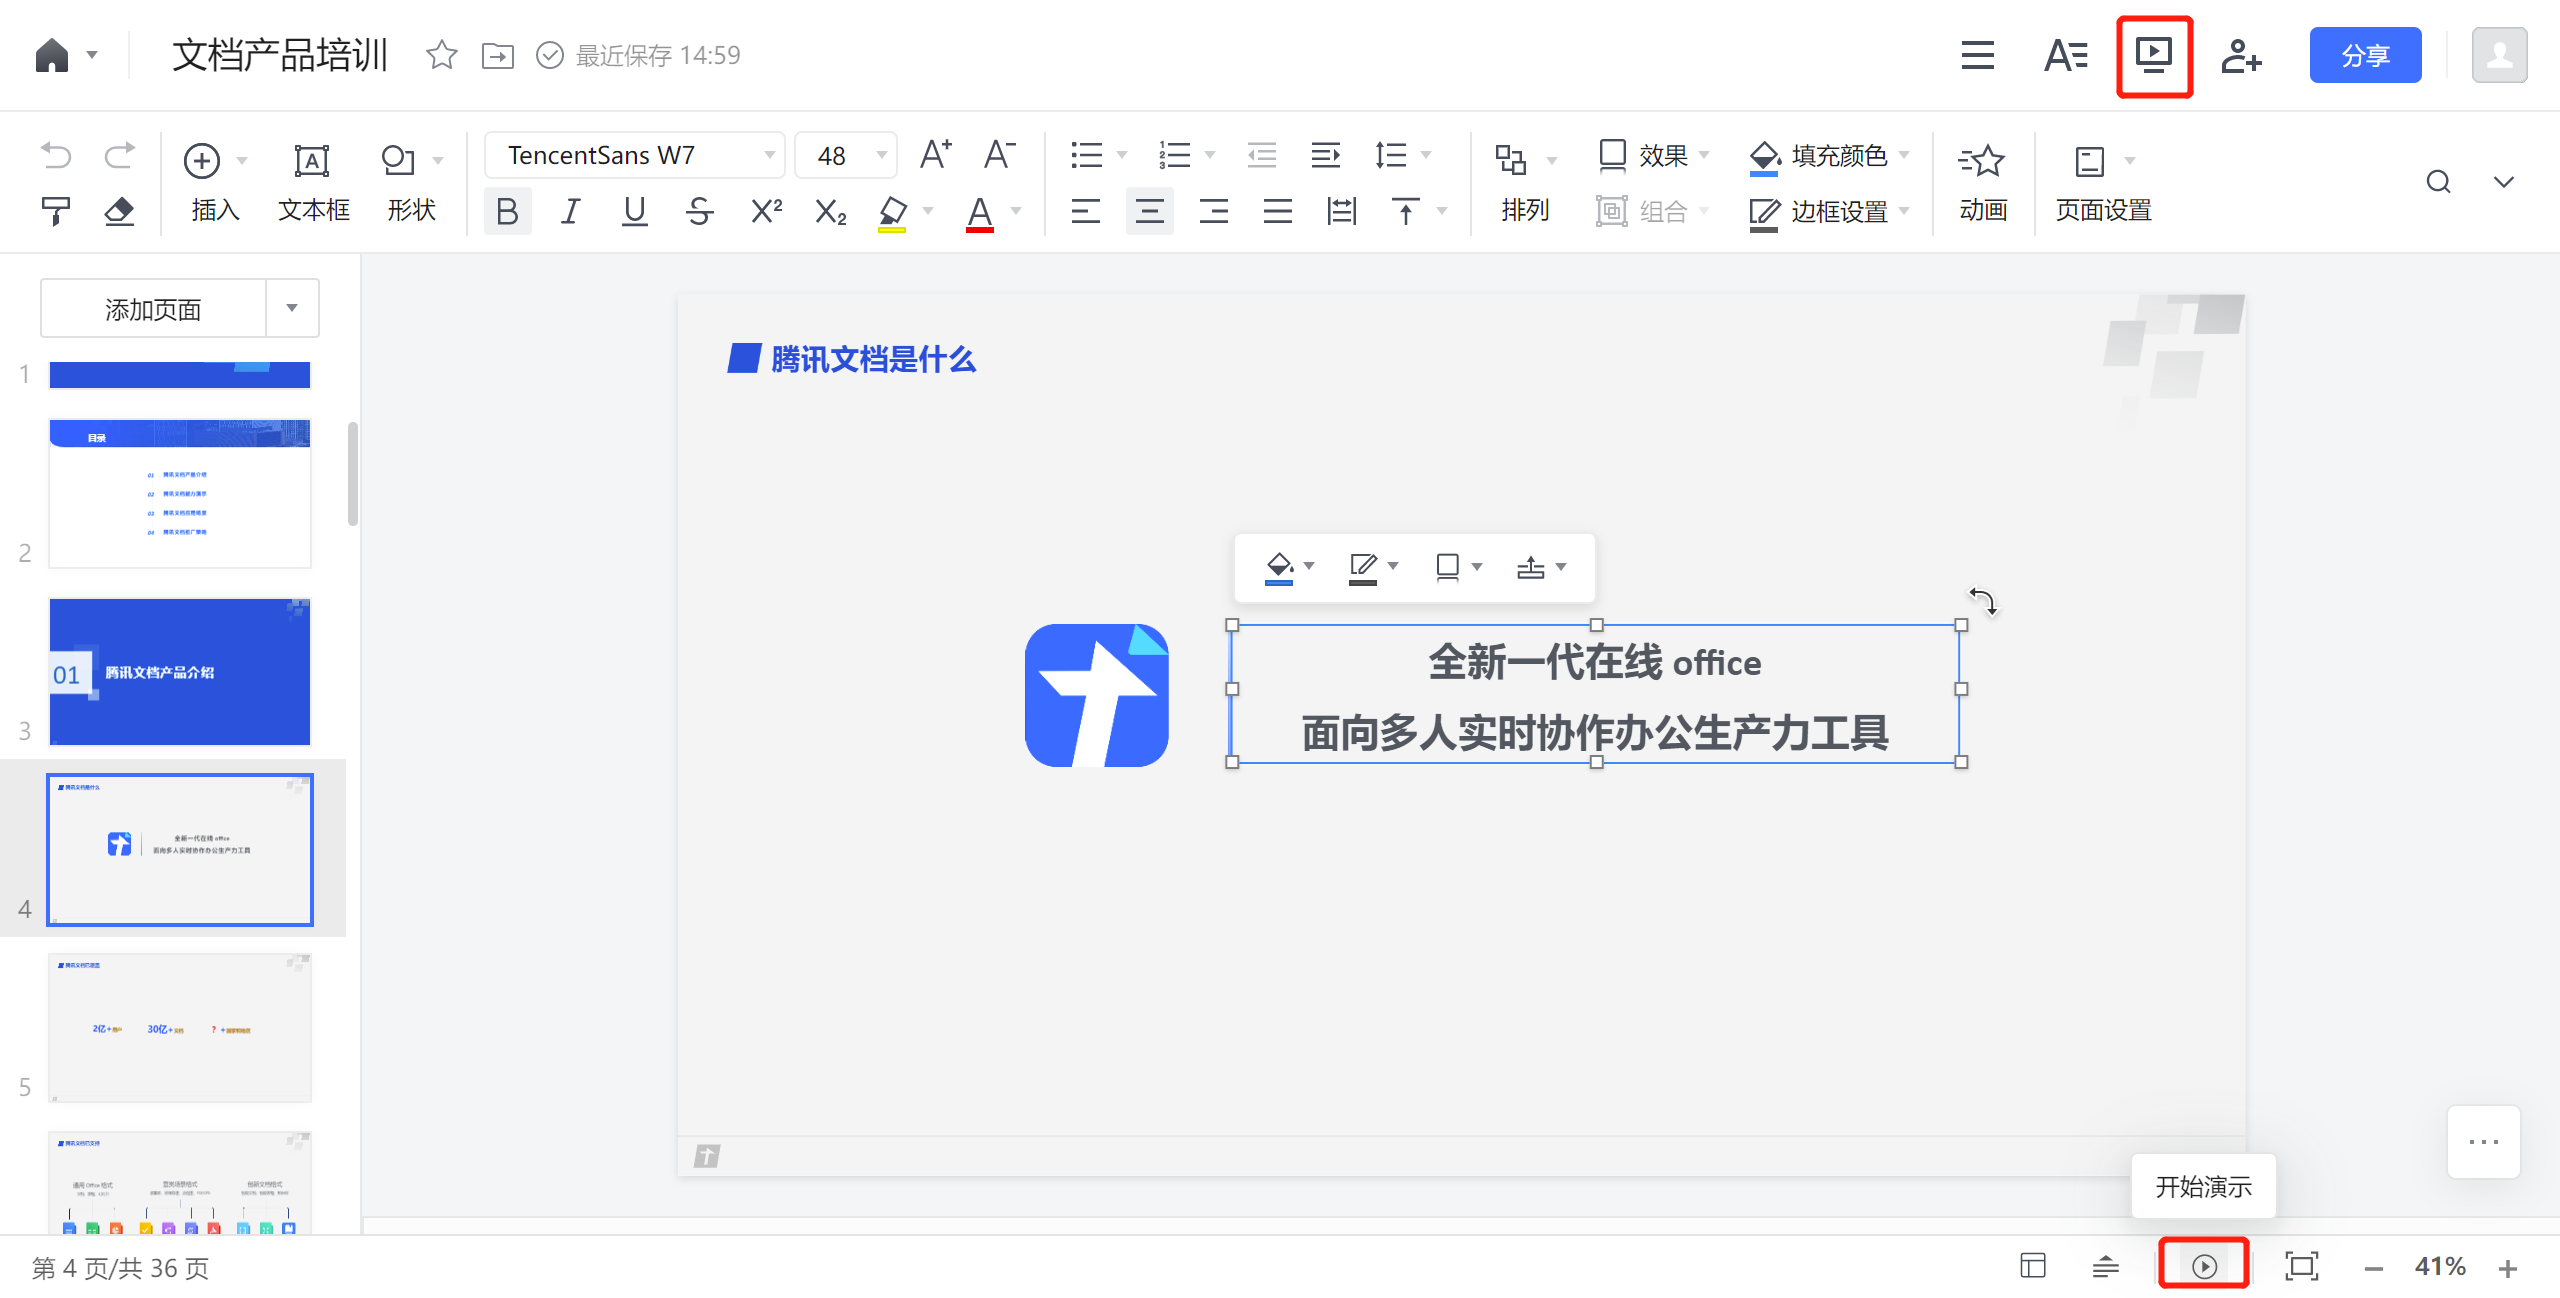Click the blue 分享 share button

pos(2364,56)
